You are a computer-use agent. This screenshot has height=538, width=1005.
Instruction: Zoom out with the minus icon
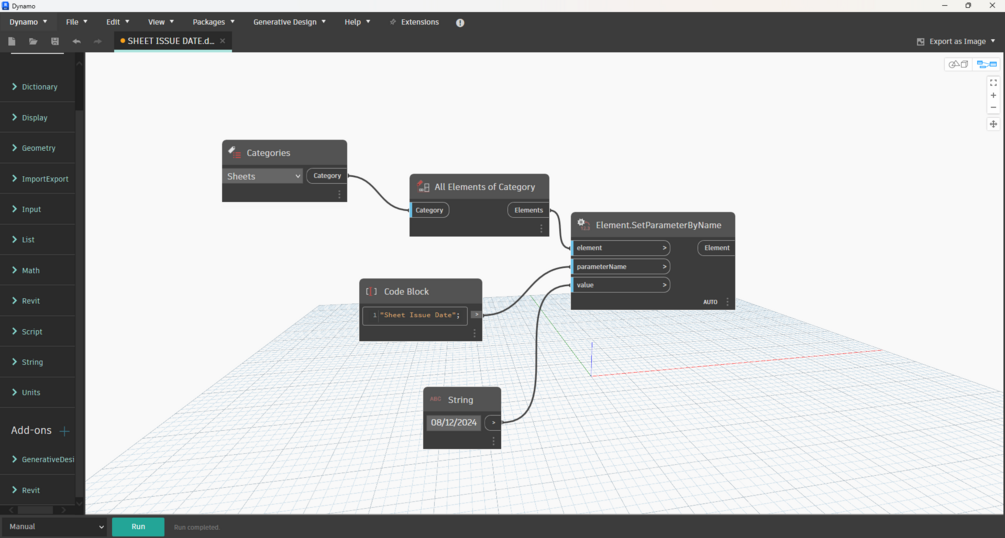click(993, 108)
